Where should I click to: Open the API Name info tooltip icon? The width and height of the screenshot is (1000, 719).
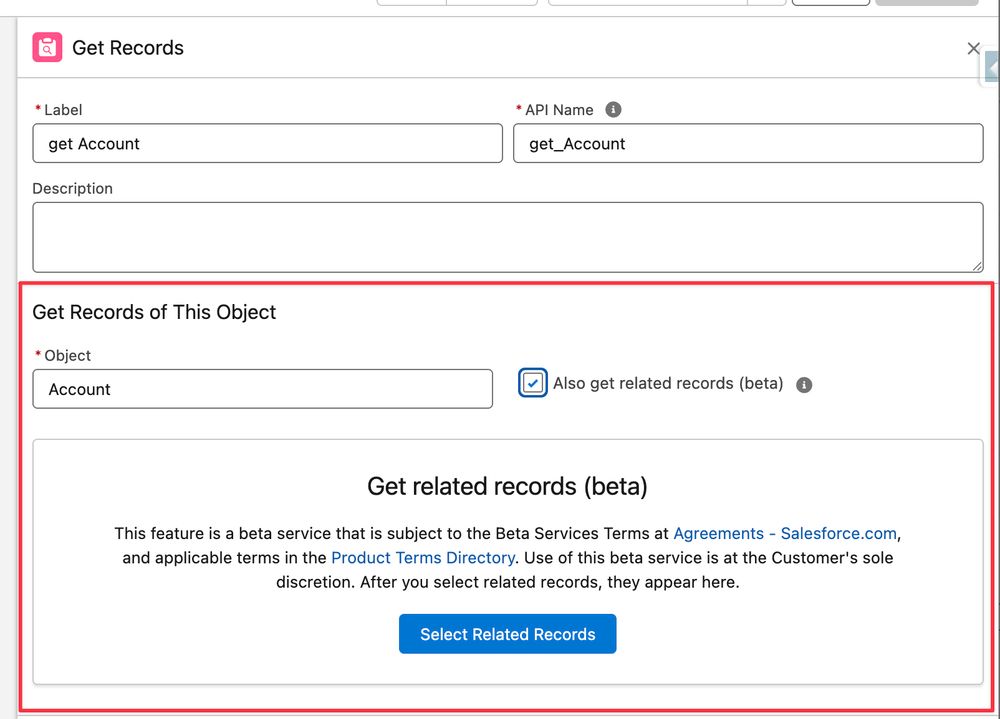coord(613,110)
